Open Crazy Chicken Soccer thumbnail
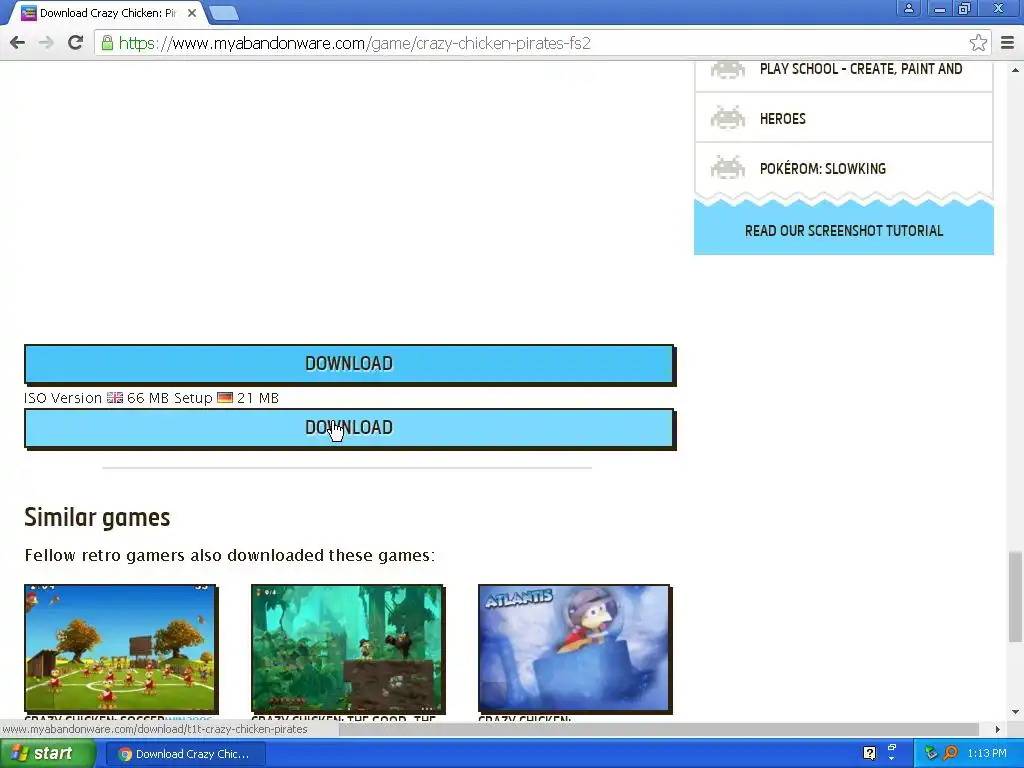Image resolution: width=1024 pixels, height=768 pixels. [x=121, y=648]
